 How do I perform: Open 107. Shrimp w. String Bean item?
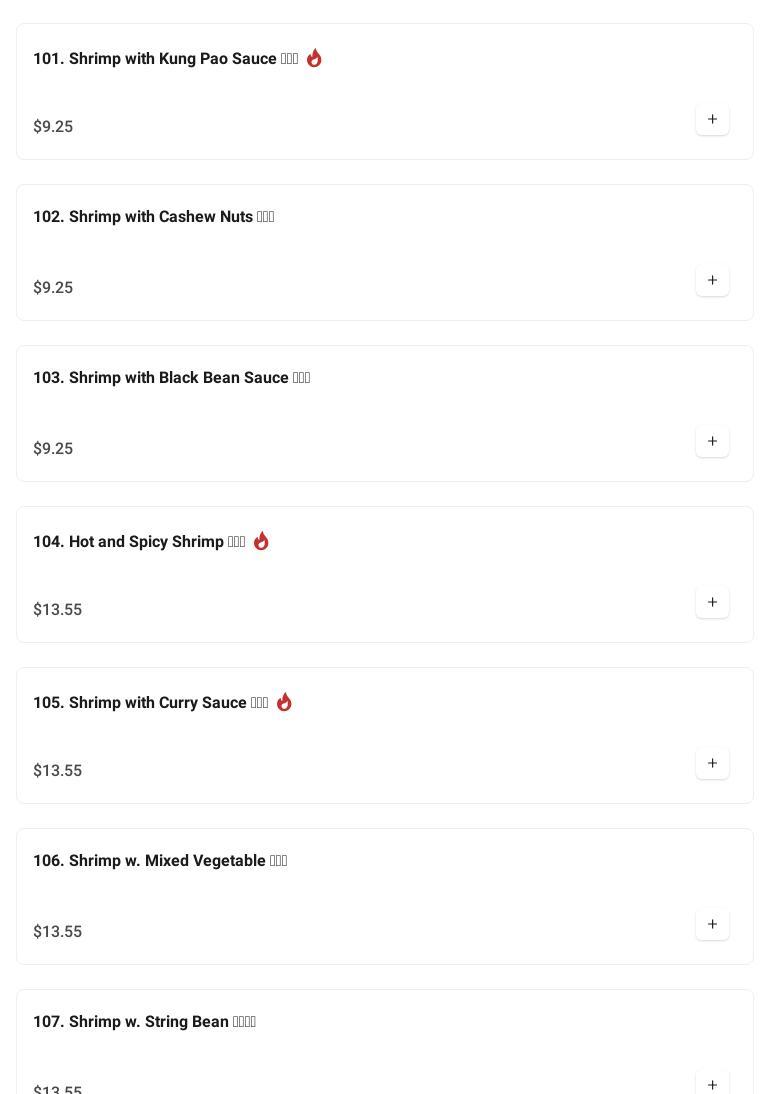pyautogui.click(x=144, y=1022)
